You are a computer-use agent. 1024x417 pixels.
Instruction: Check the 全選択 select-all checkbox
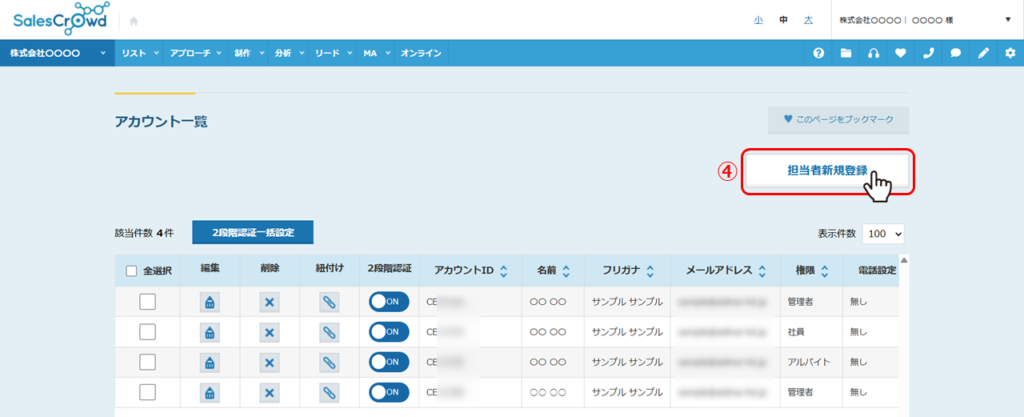click(132, 270)
